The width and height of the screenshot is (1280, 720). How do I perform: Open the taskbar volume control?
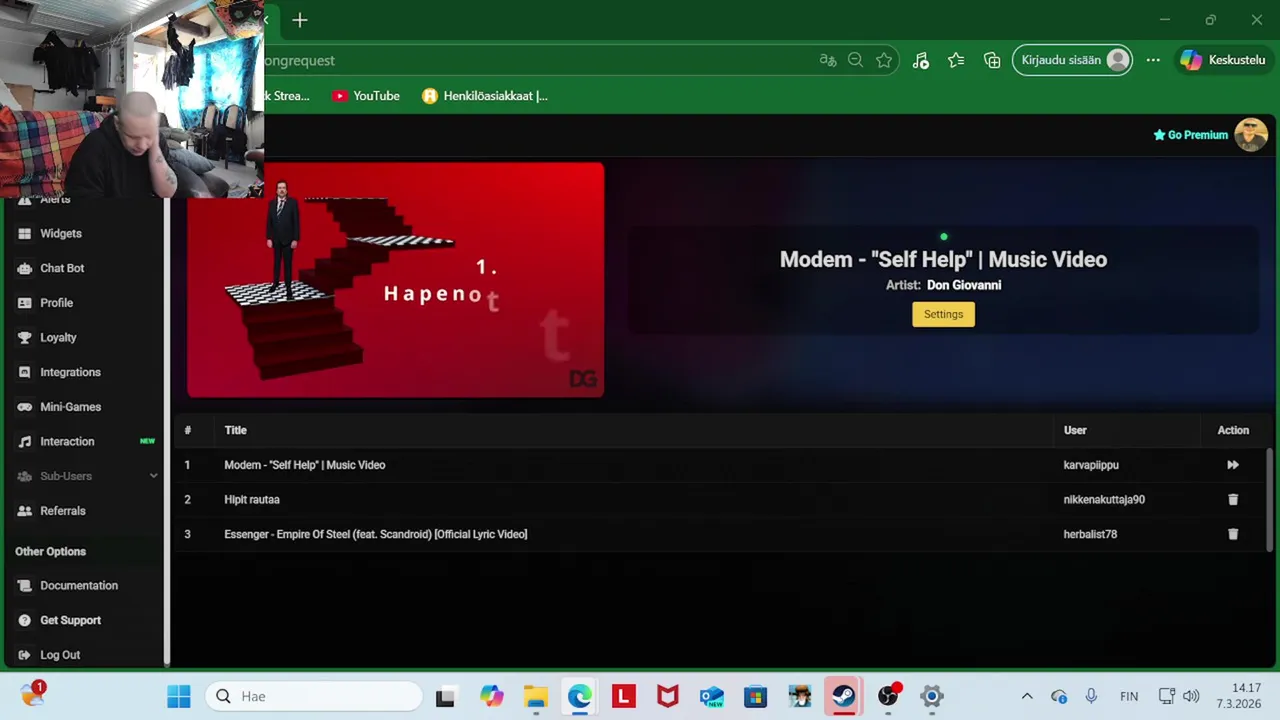coord(1191,696)
